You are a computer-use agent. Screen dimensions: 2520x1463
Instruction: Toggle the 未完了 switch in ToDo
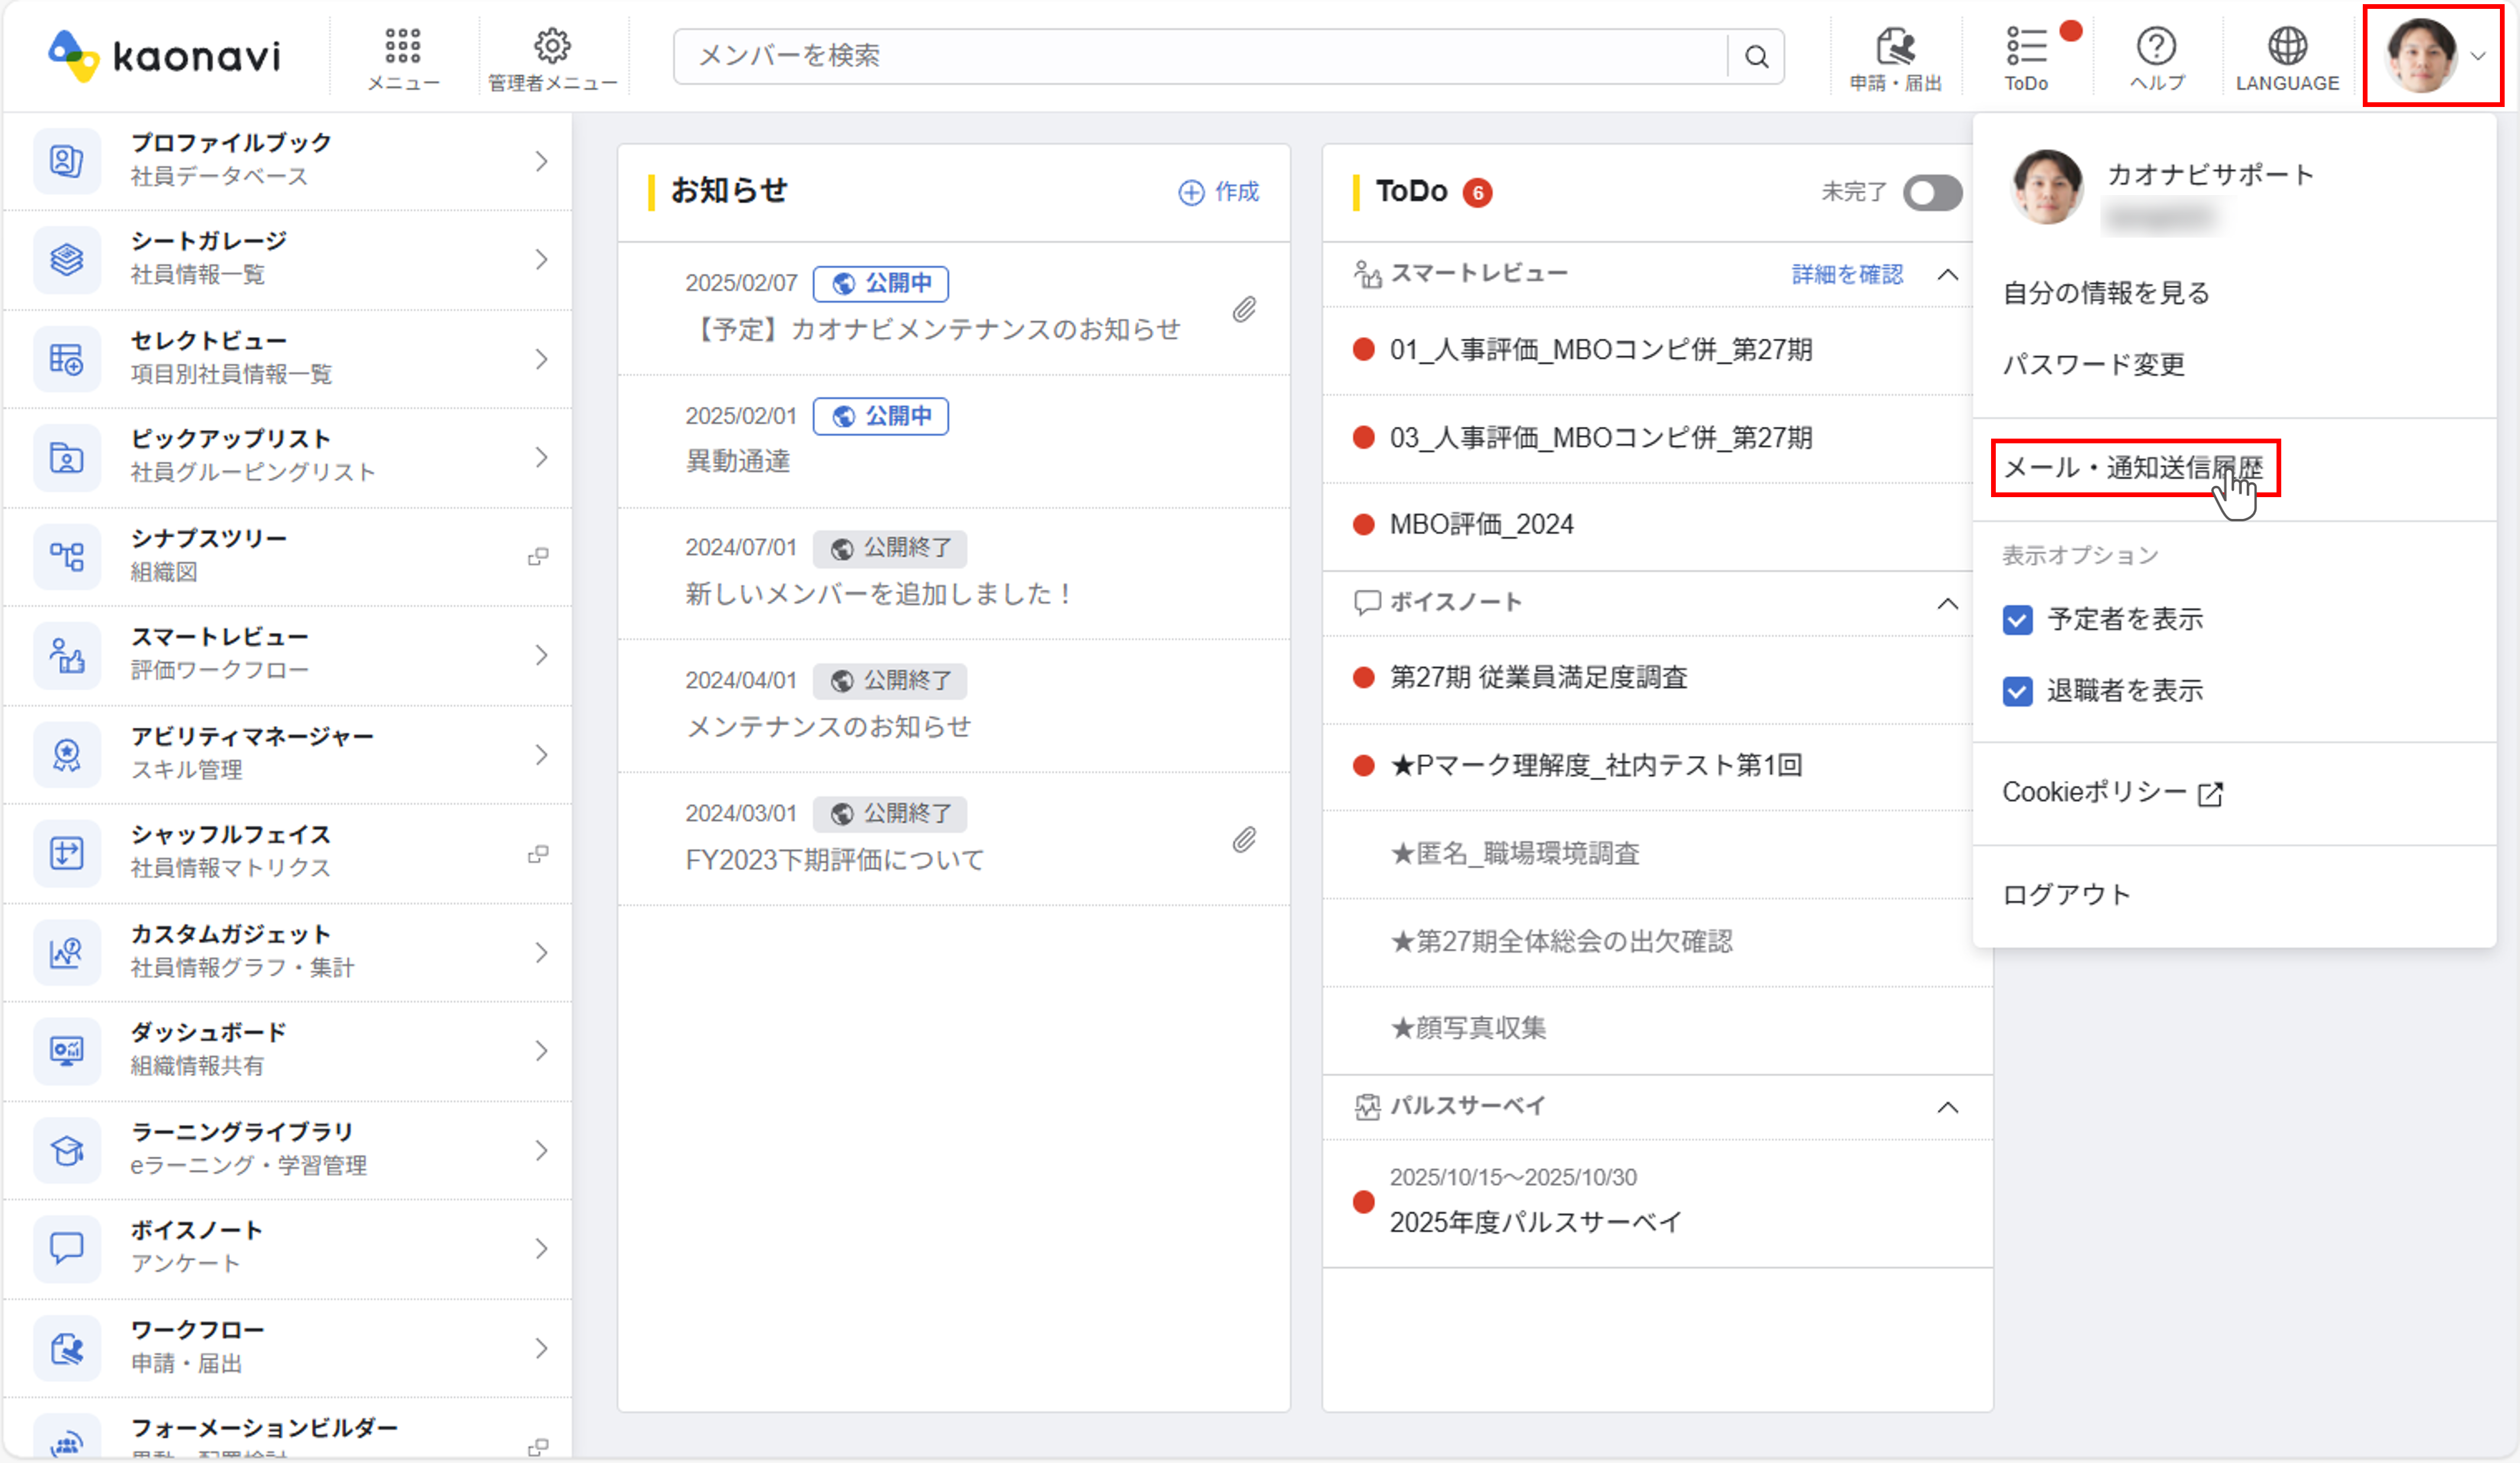(x=1931, y=192)
